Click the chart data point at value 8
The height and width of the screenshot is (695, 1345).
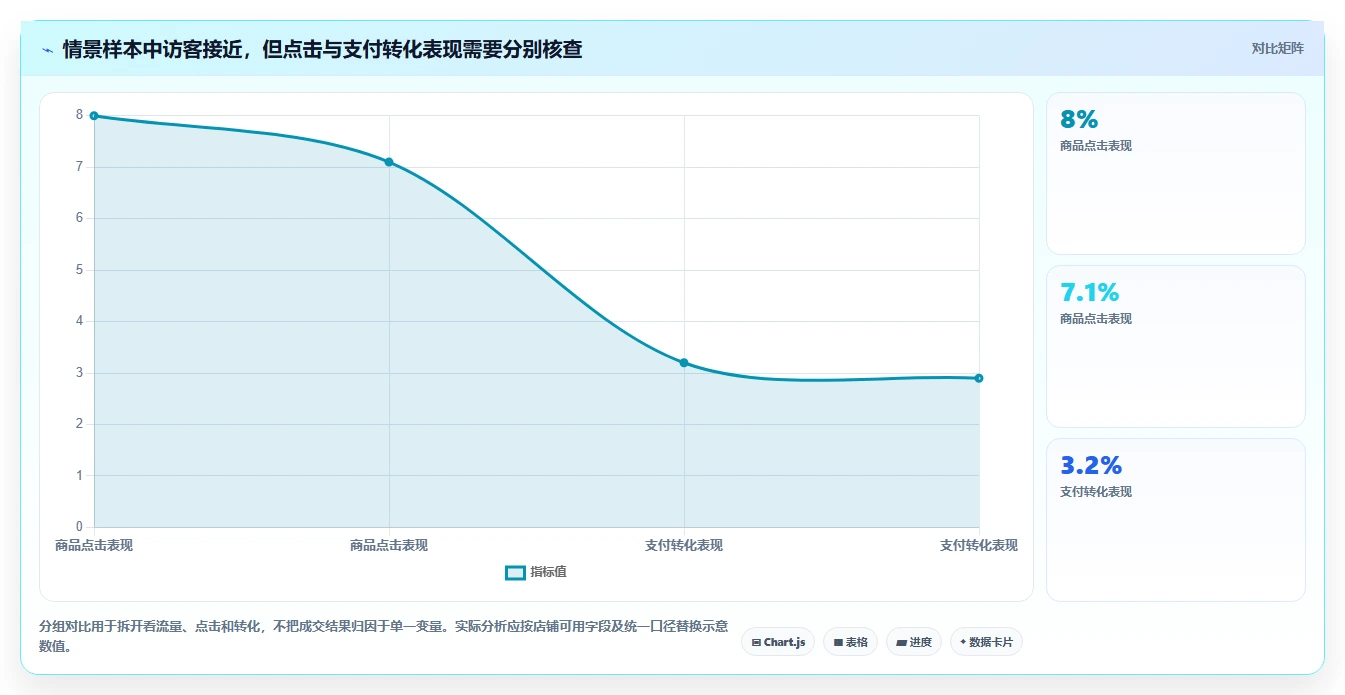coord(94,116)
